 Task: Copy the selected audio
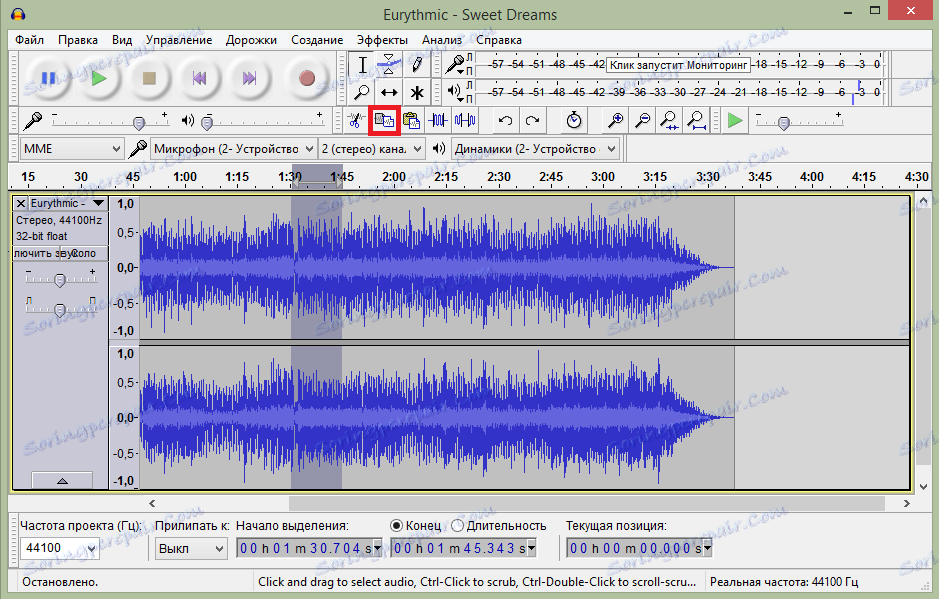click(384, 120)
